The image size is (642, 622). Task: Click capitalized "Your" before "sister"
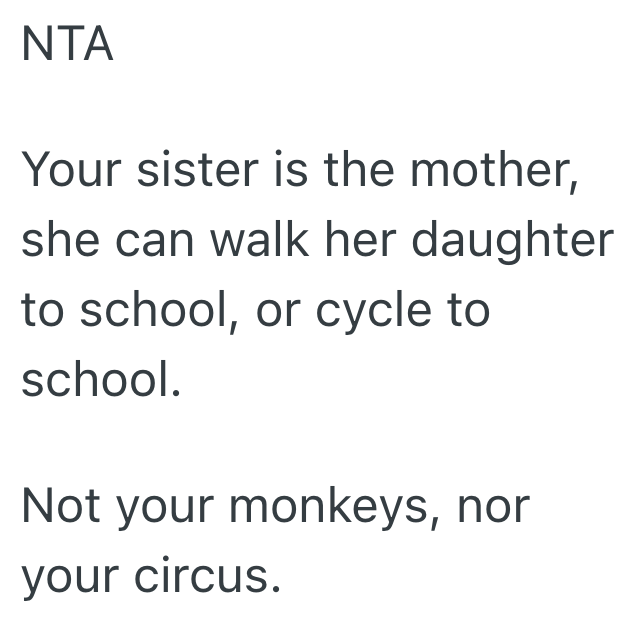pos(72,173)
